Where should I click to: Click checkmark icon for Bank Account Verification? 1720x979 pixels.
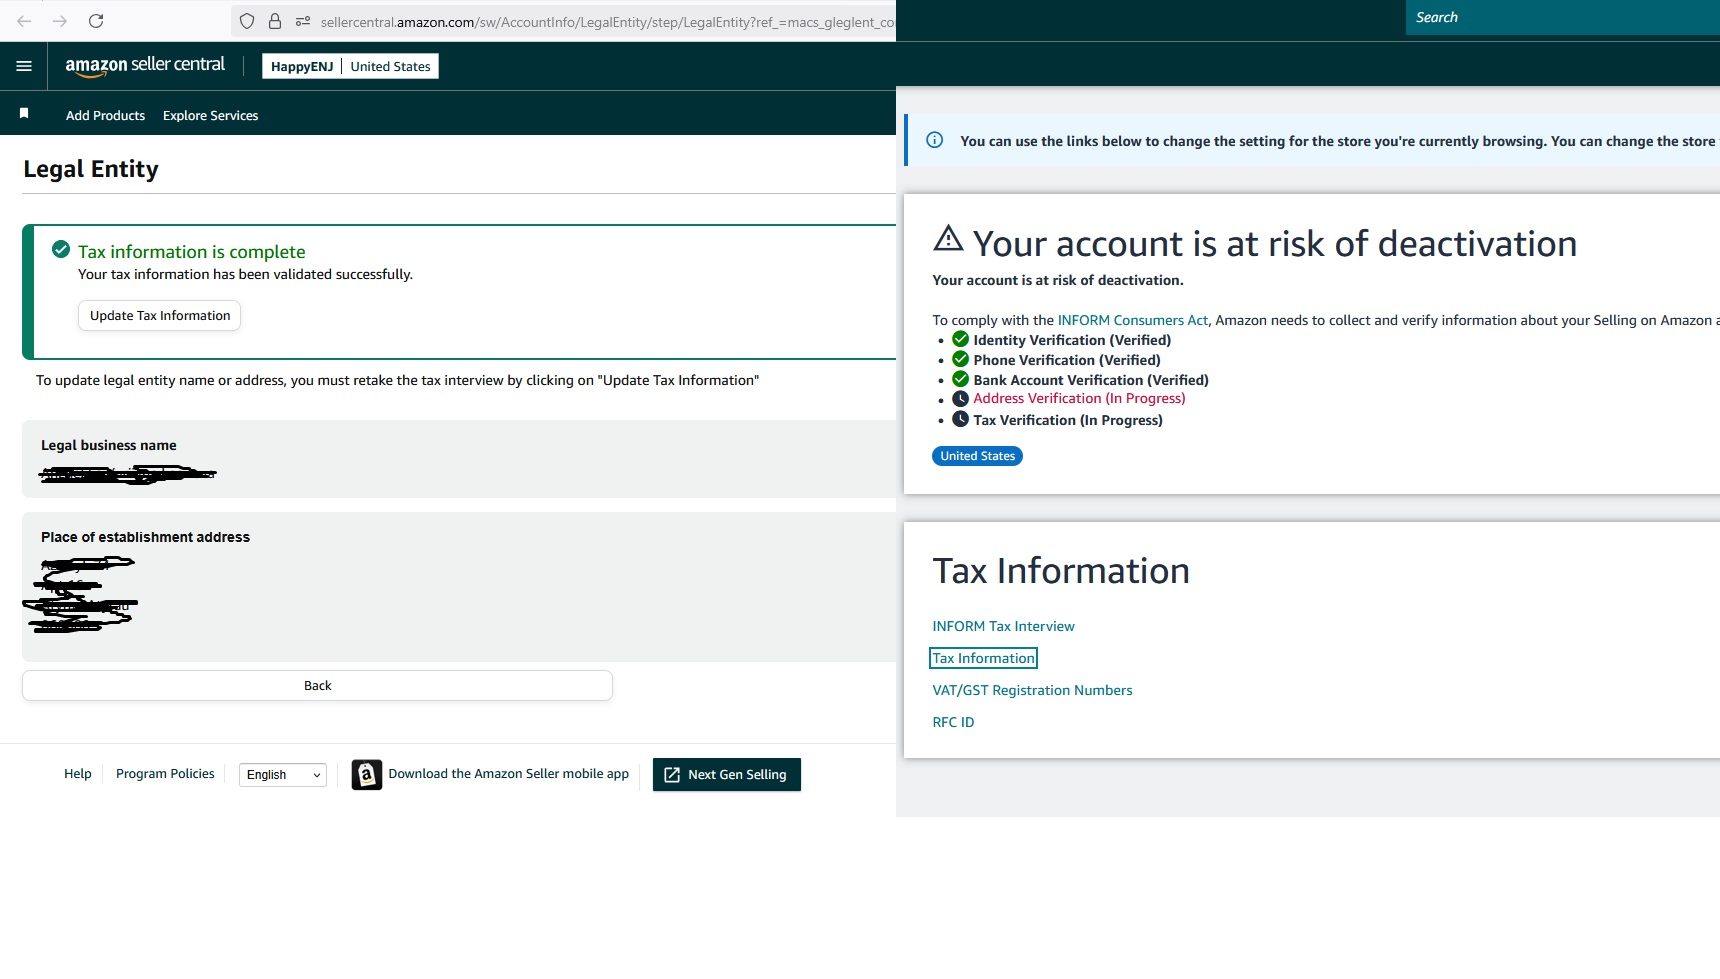point(960,379)
